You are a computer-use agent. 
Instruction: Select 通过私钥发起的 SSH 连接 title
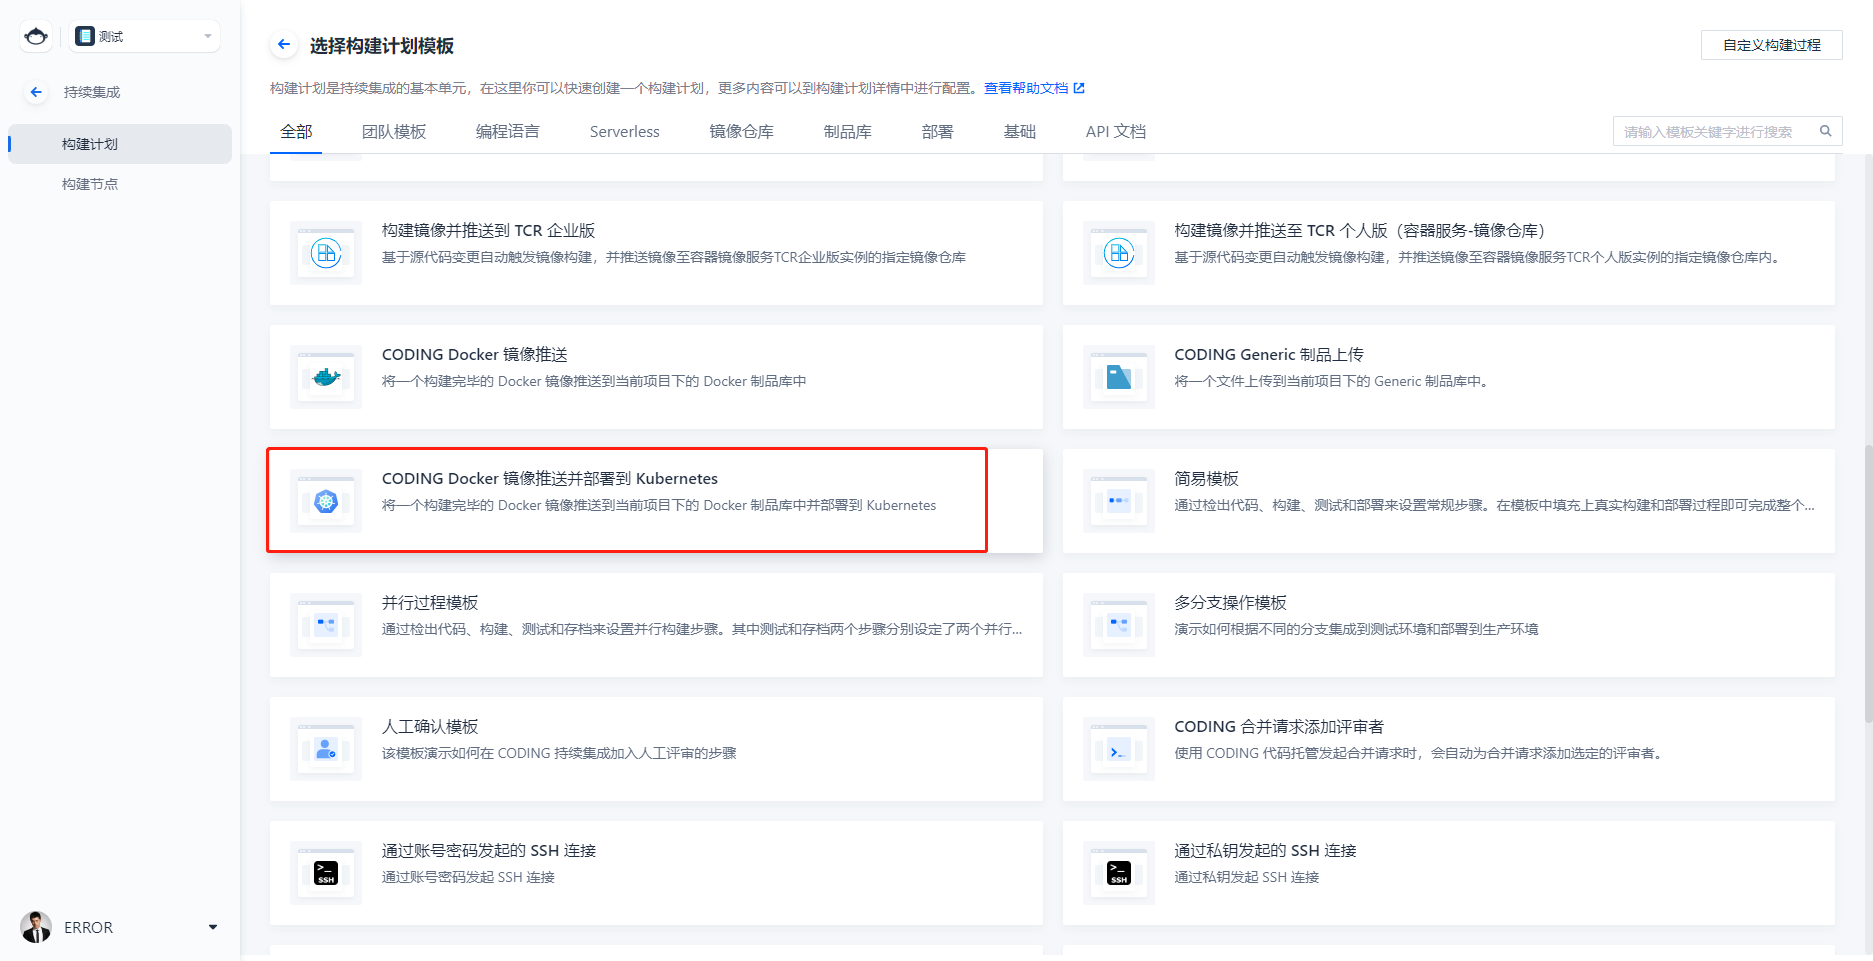point(1265,851)
